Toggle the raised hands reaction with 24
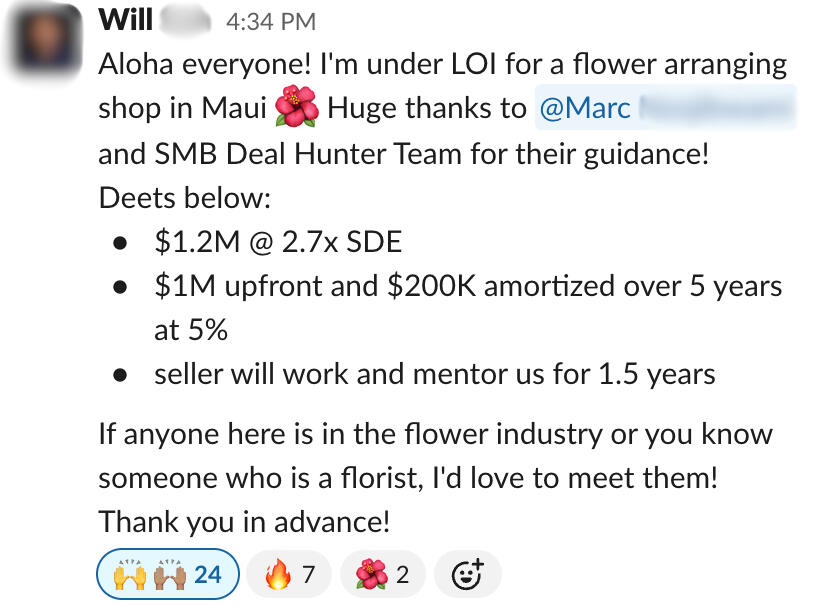 coord(167,574)
